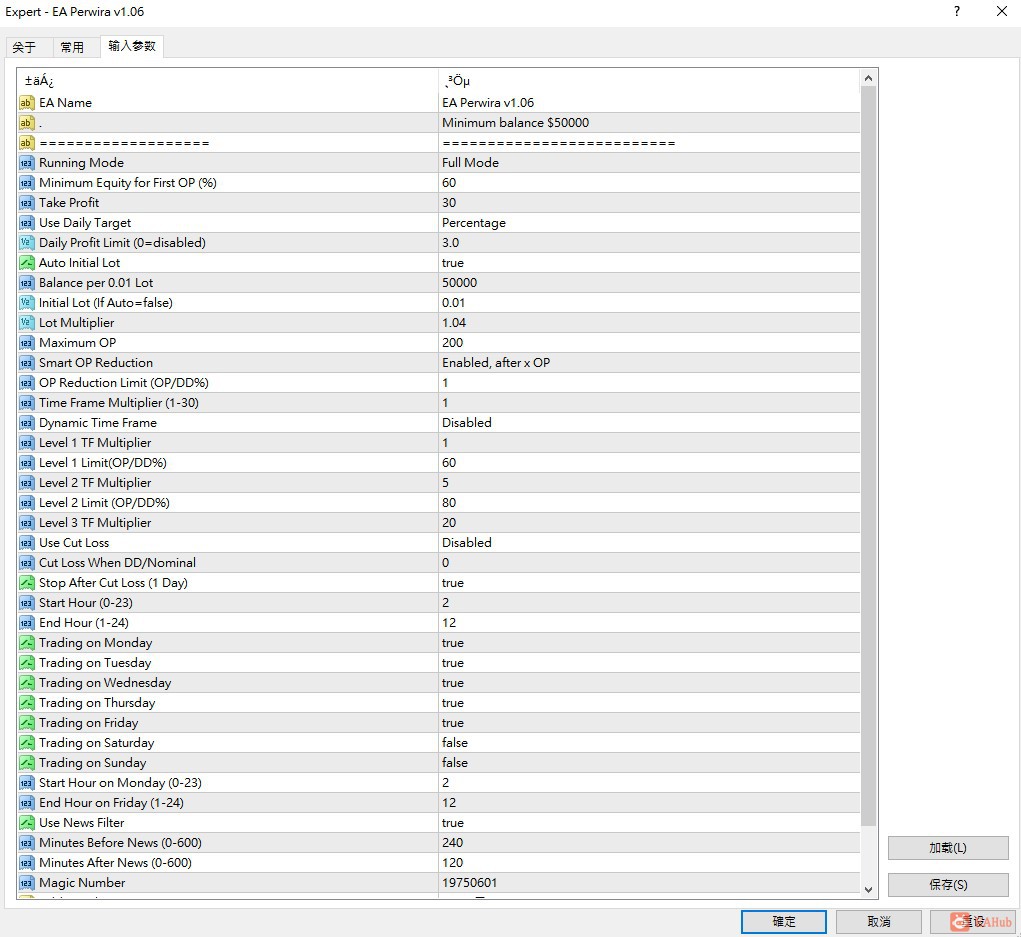Screen dimensions: 1021x937
Task: Click the icon next to Maximum OP
Action: tap(26, 343)
